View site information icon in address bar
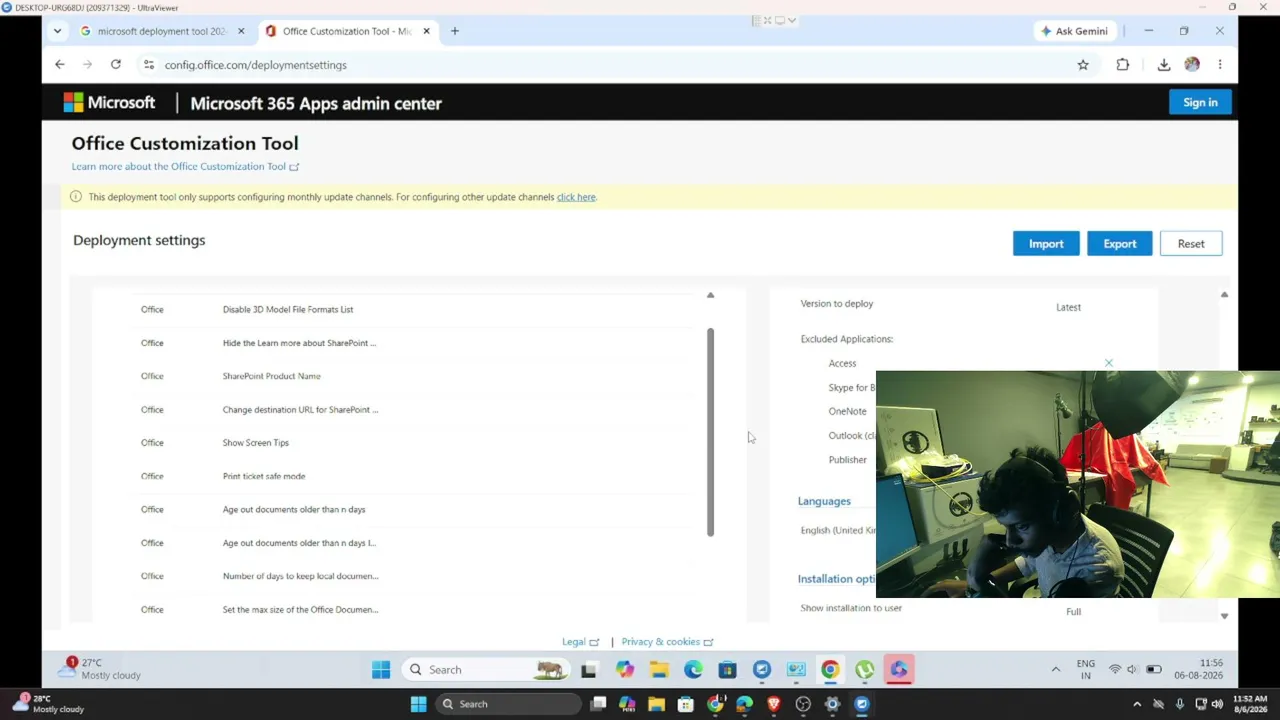 click(x=148, y=65)
